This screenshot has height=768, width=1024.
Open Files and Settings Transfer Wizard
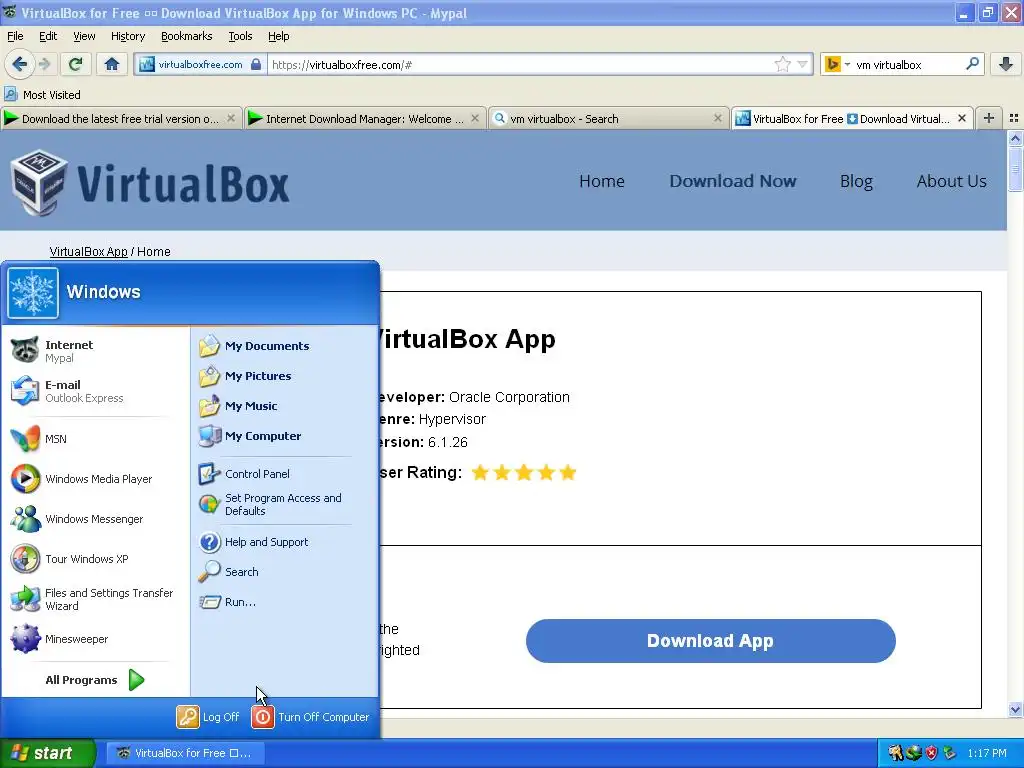97,599
